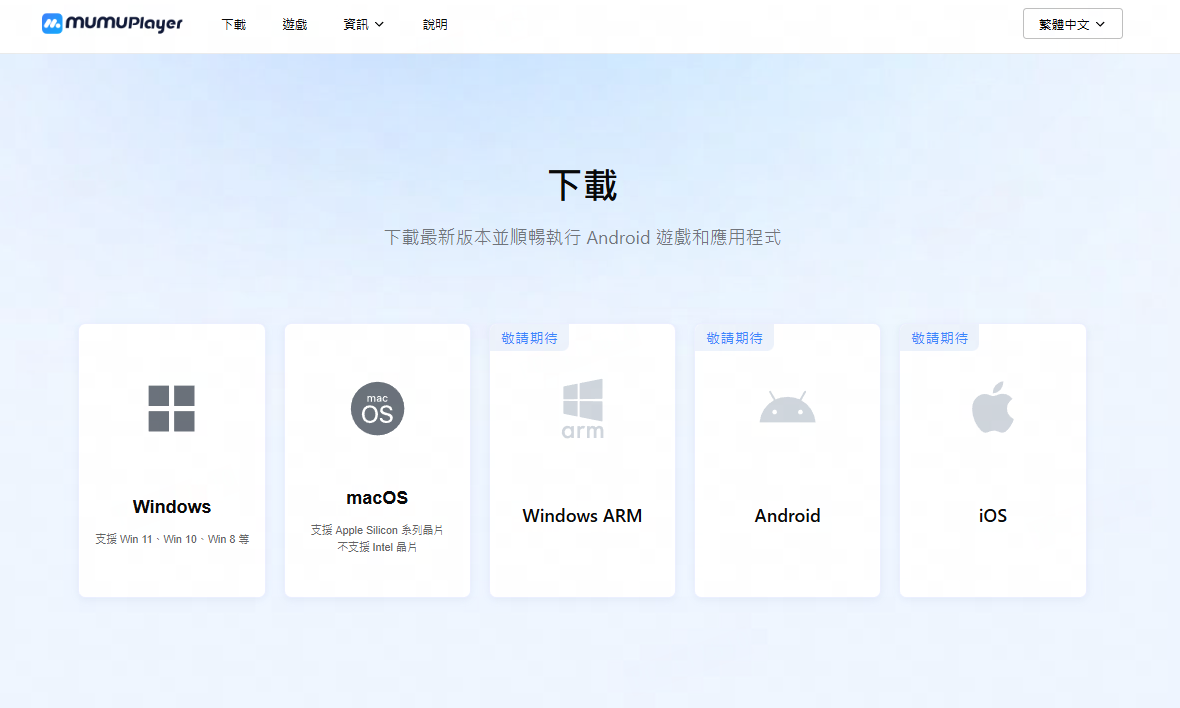Click the macOS circle icon
Image resolution: width=1180 pixels, height=708 pixels.
(377, 408)
